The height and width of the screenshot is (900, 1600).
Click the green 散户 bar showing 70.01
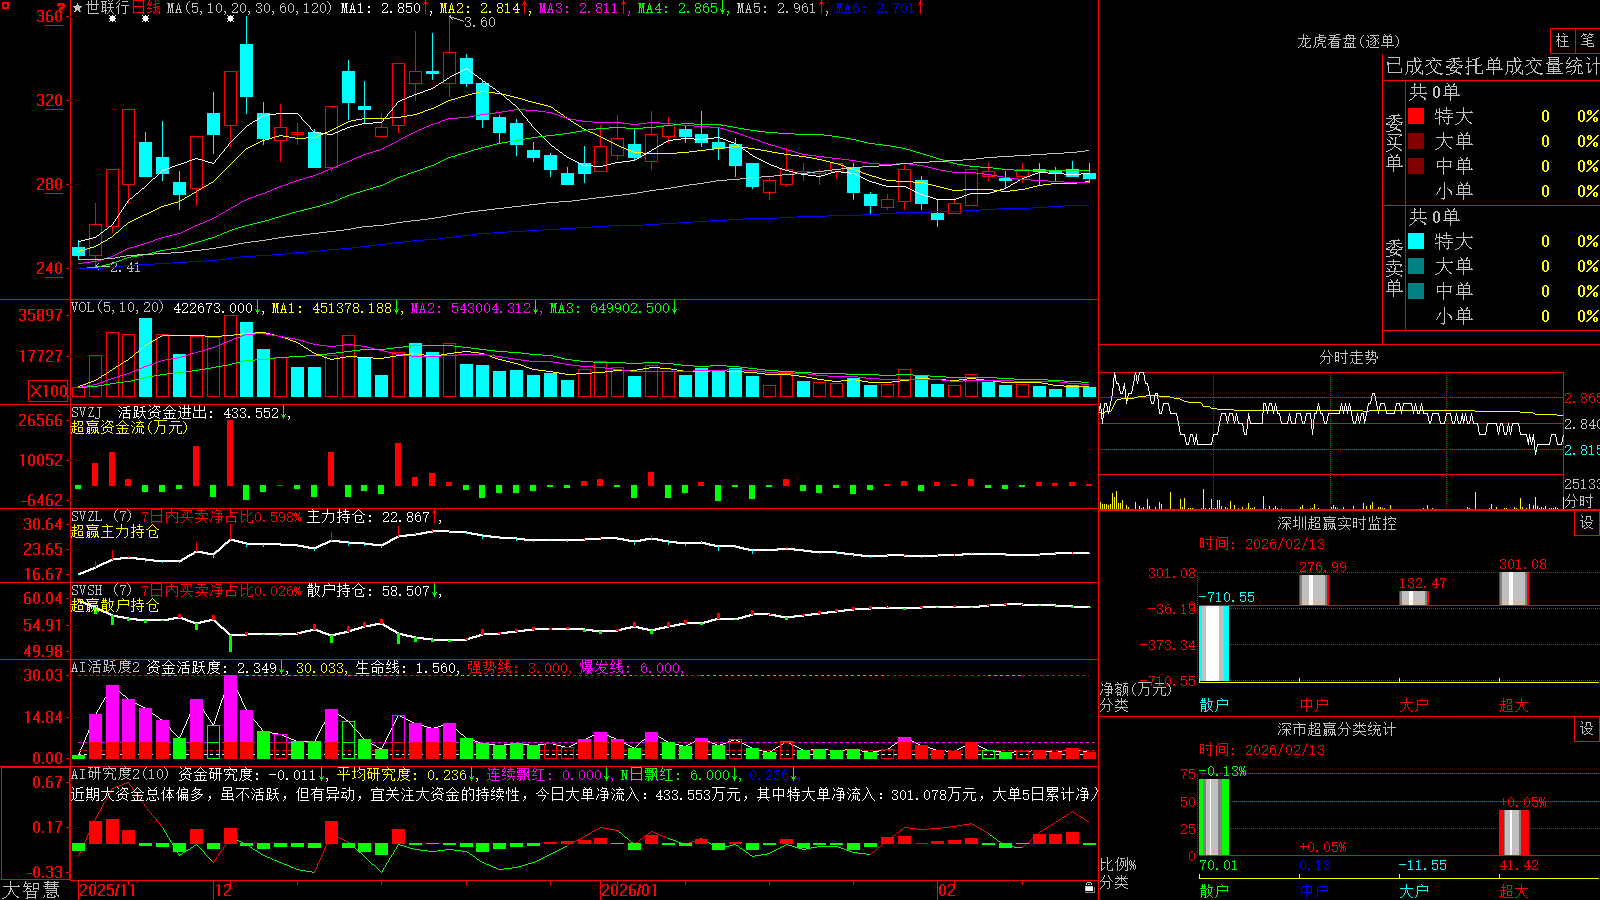click(x=1214, y=817)
